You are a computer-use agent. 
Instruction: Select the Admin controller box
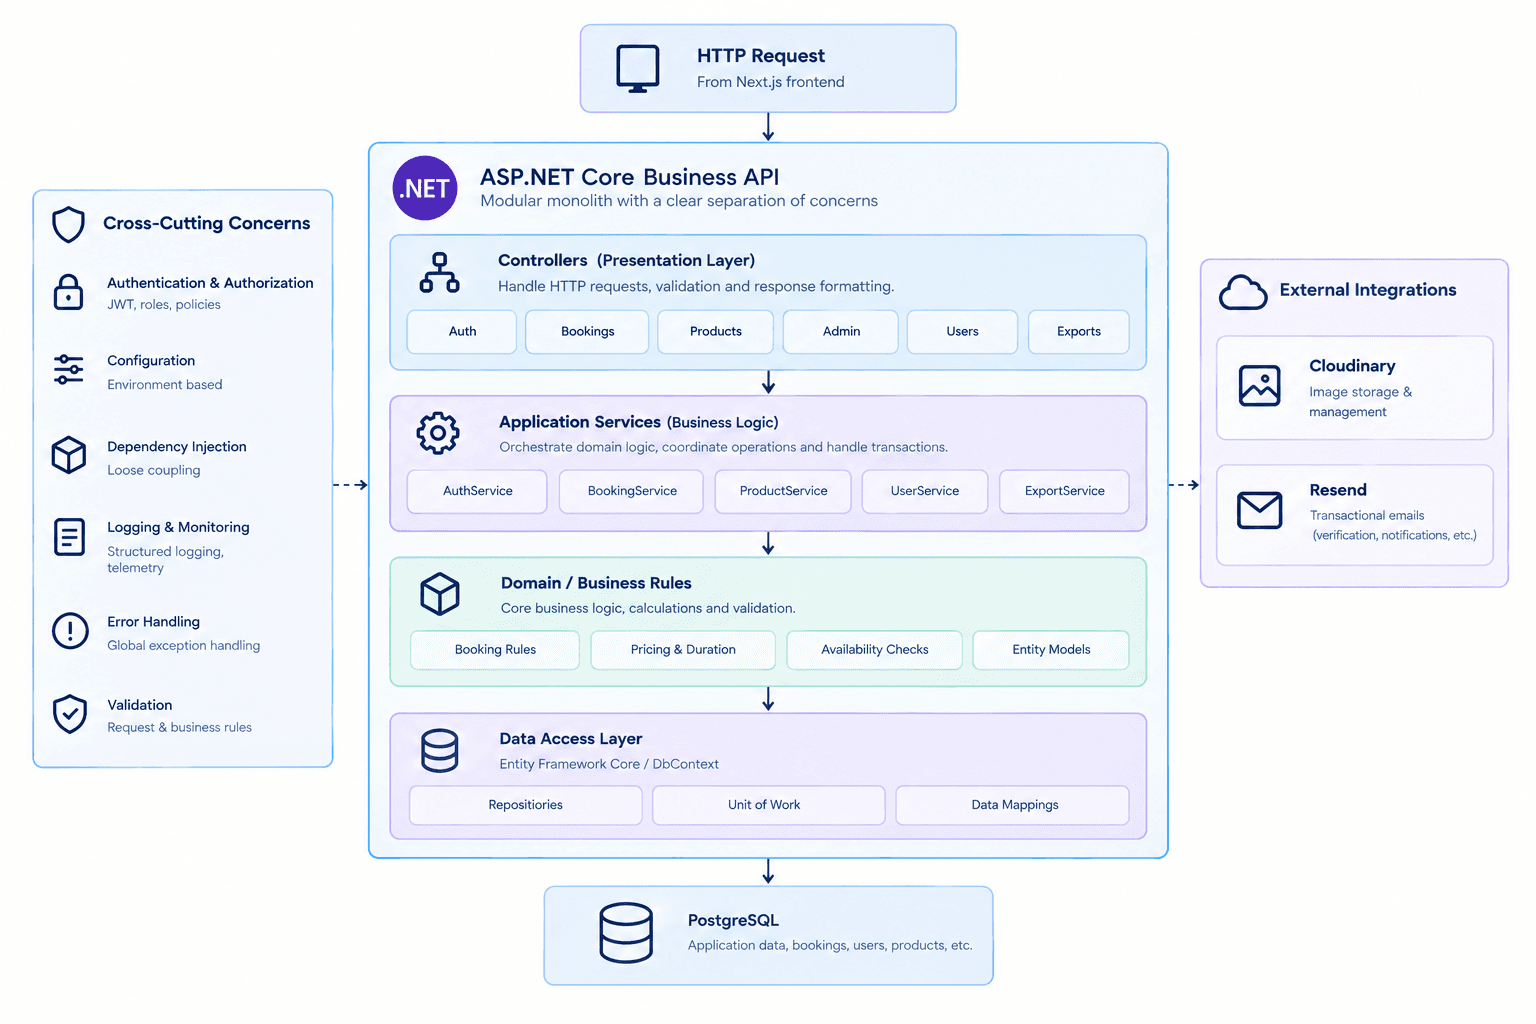pos(841,332)
